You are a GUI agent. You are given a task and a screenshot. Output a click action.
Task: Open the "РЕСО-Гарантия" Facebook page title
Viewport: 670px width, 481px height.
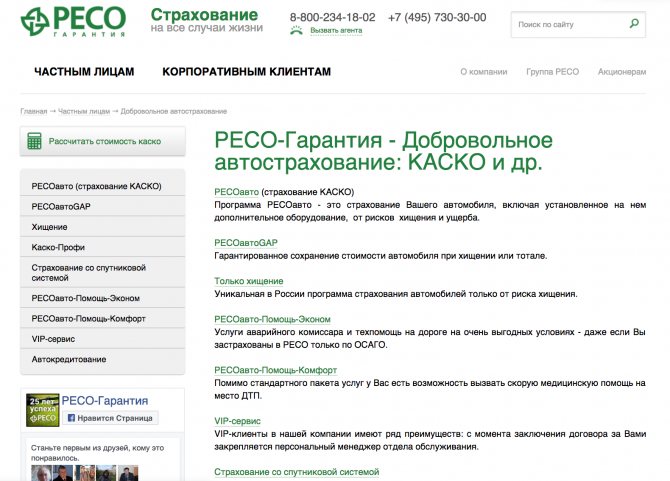click(105, 400)
